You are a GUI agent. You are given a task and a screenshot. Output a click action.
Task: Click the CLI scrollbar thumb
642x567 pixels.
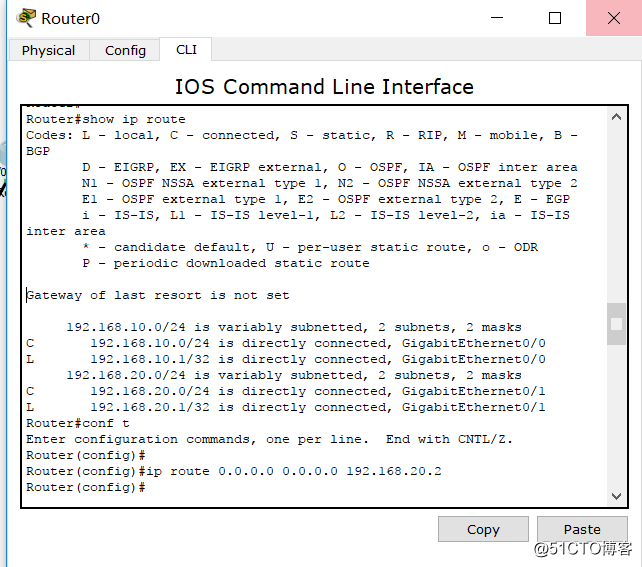[x=616, y=324]
